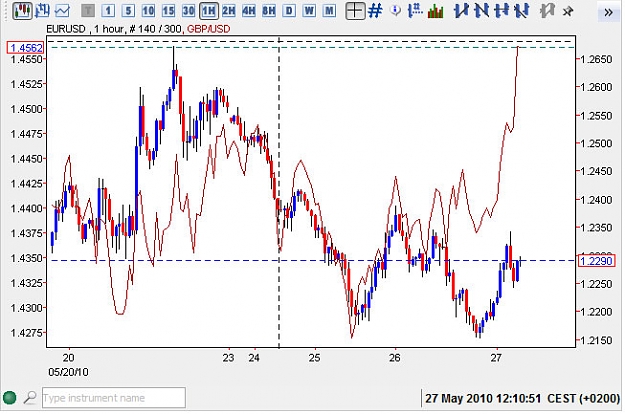
Task: Click the first blue N-shaped chart tool icon
Action: pos(461,11)
